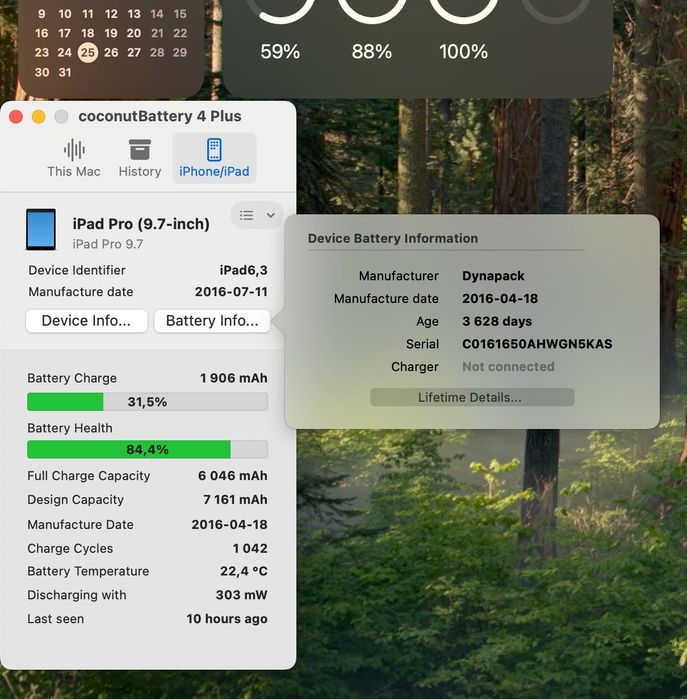Select the iPhone/iPad tab
The width and height of the screenshot is (687, 699).
pos(214,158)
